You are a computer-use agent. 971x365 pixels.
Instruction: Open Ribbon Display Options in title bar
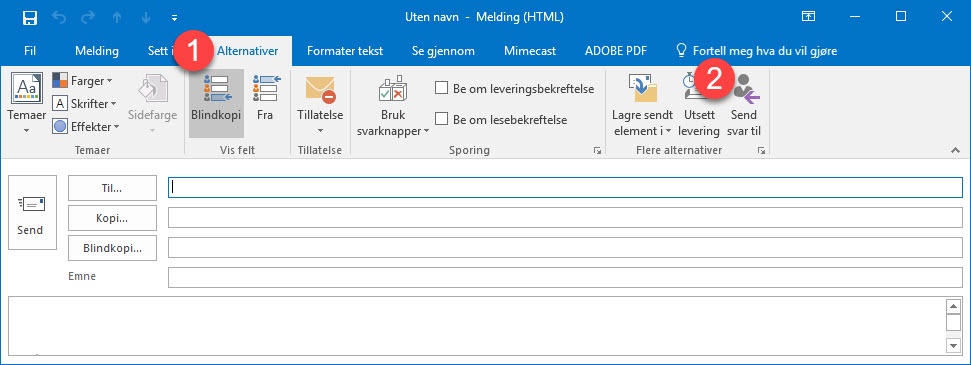pos(808,17)
